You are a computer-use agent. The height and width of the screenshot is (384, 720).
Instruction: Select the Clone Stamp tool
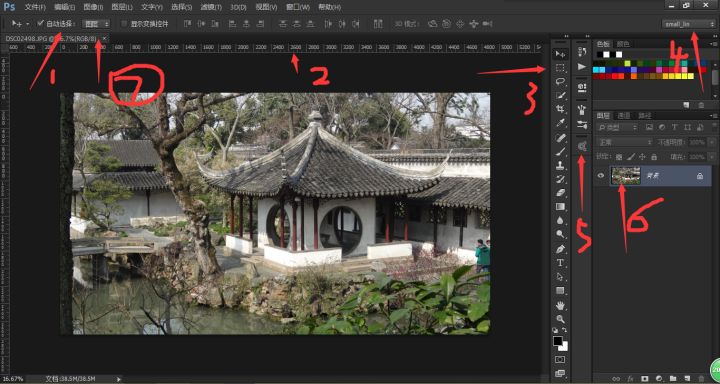560,165
